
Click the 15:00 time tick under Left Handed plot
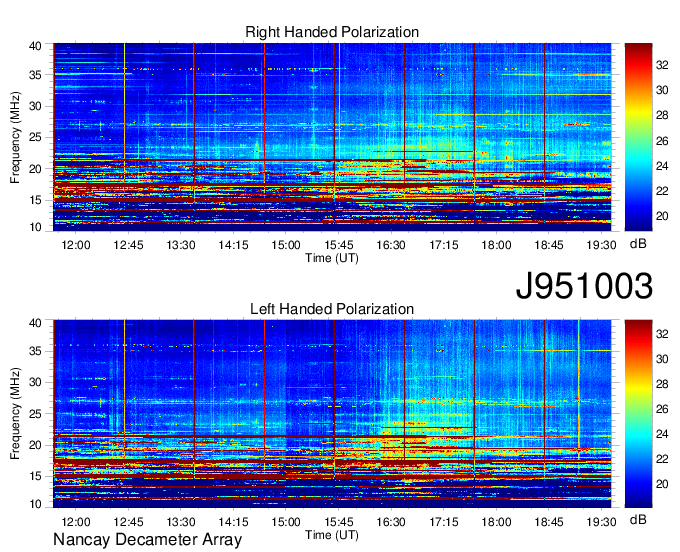[286, 521]
